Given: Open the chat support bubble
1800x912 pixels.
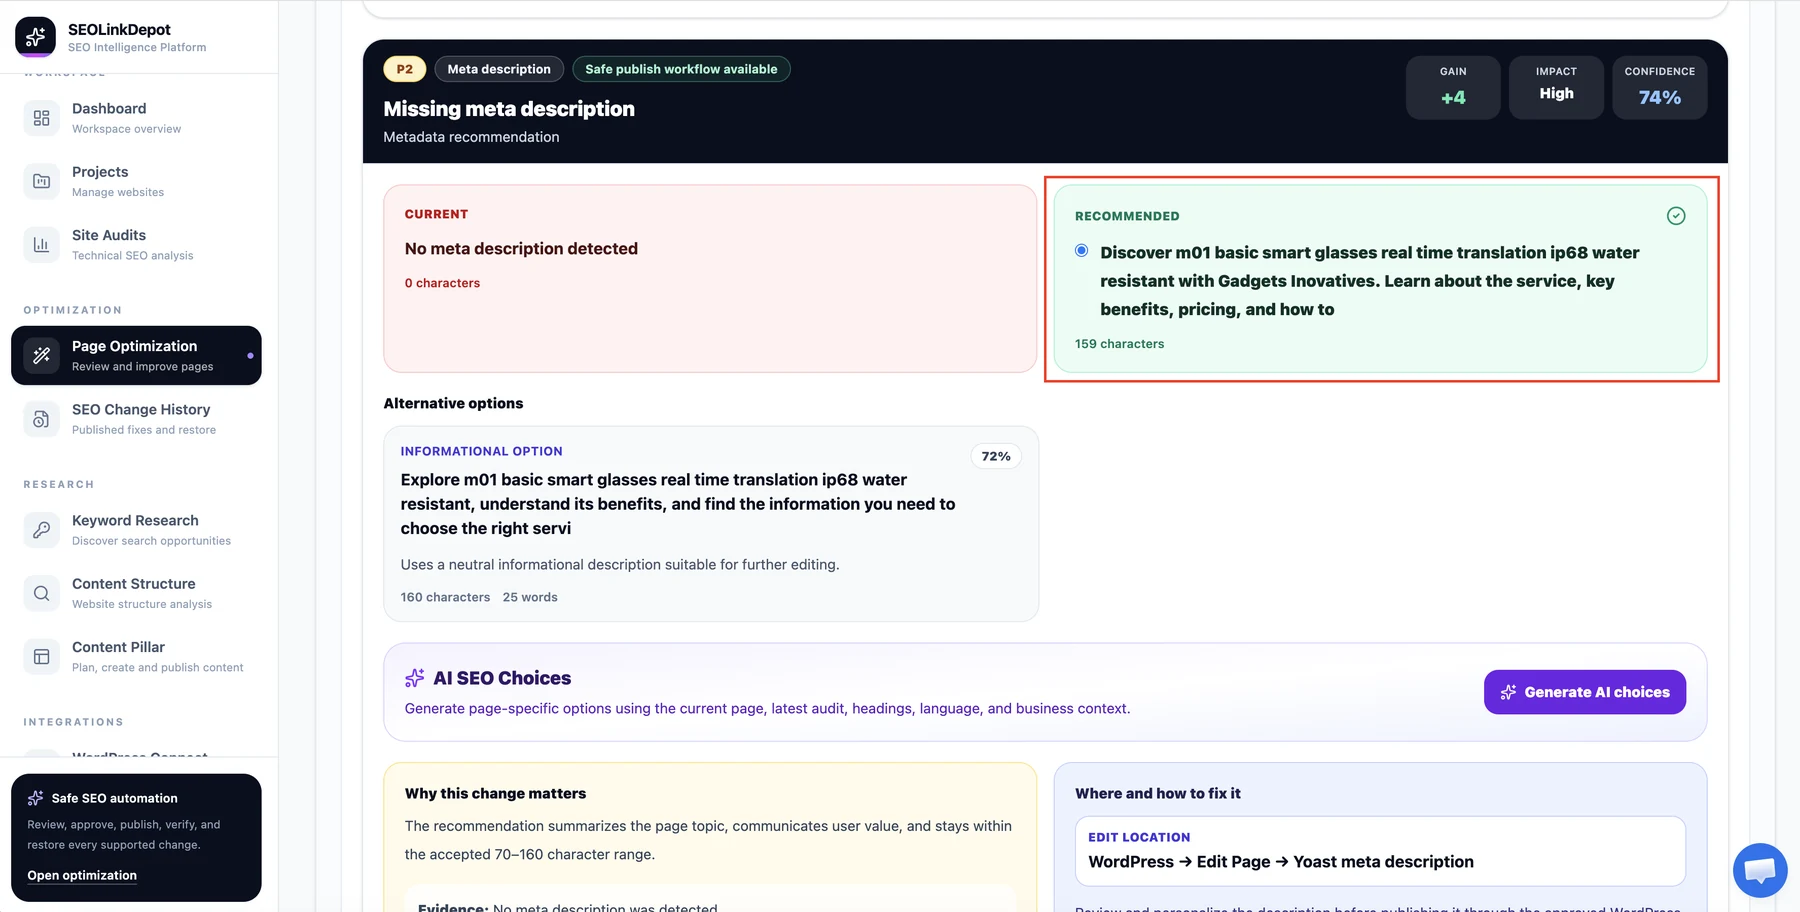Looking at the screenshot, I should pyautogui.click(x=1760, y=870).
